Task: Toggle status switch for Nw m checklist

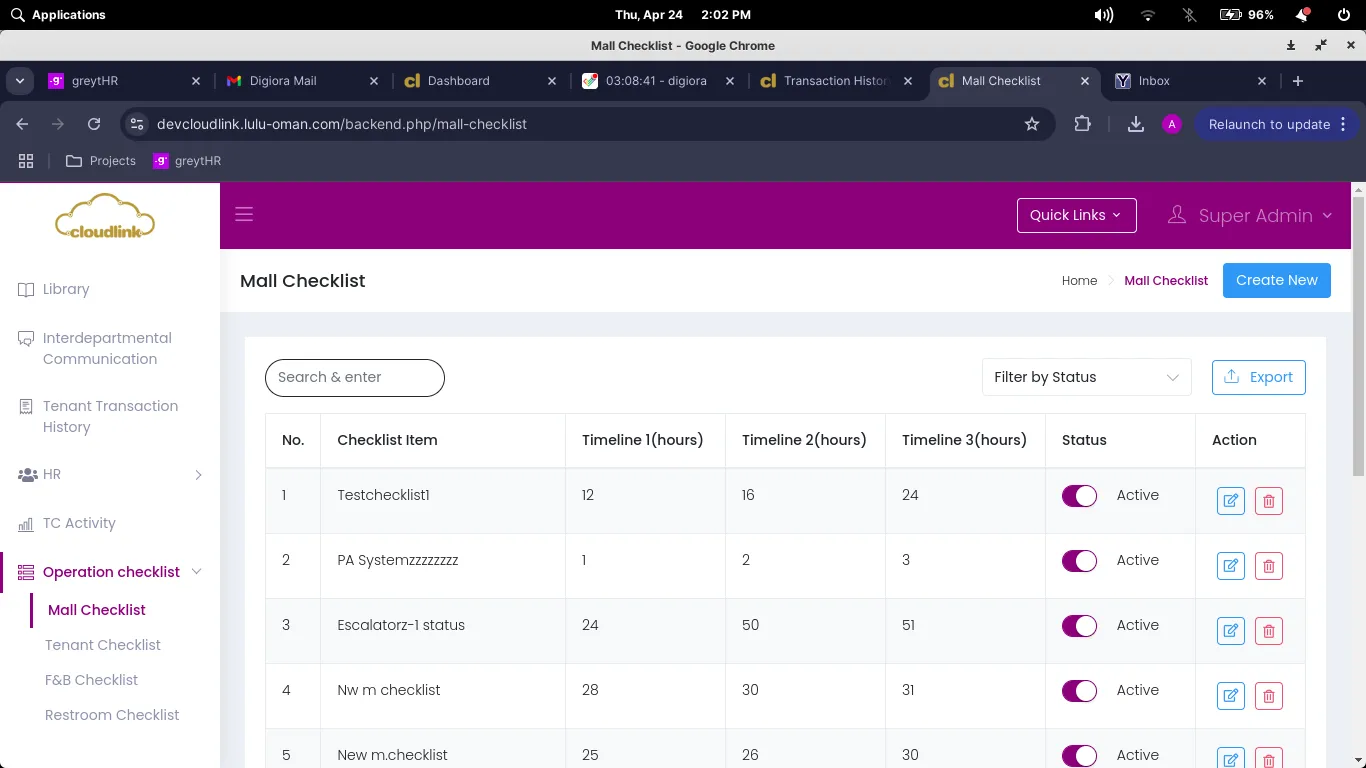Action: click(x=1079, y=691)
